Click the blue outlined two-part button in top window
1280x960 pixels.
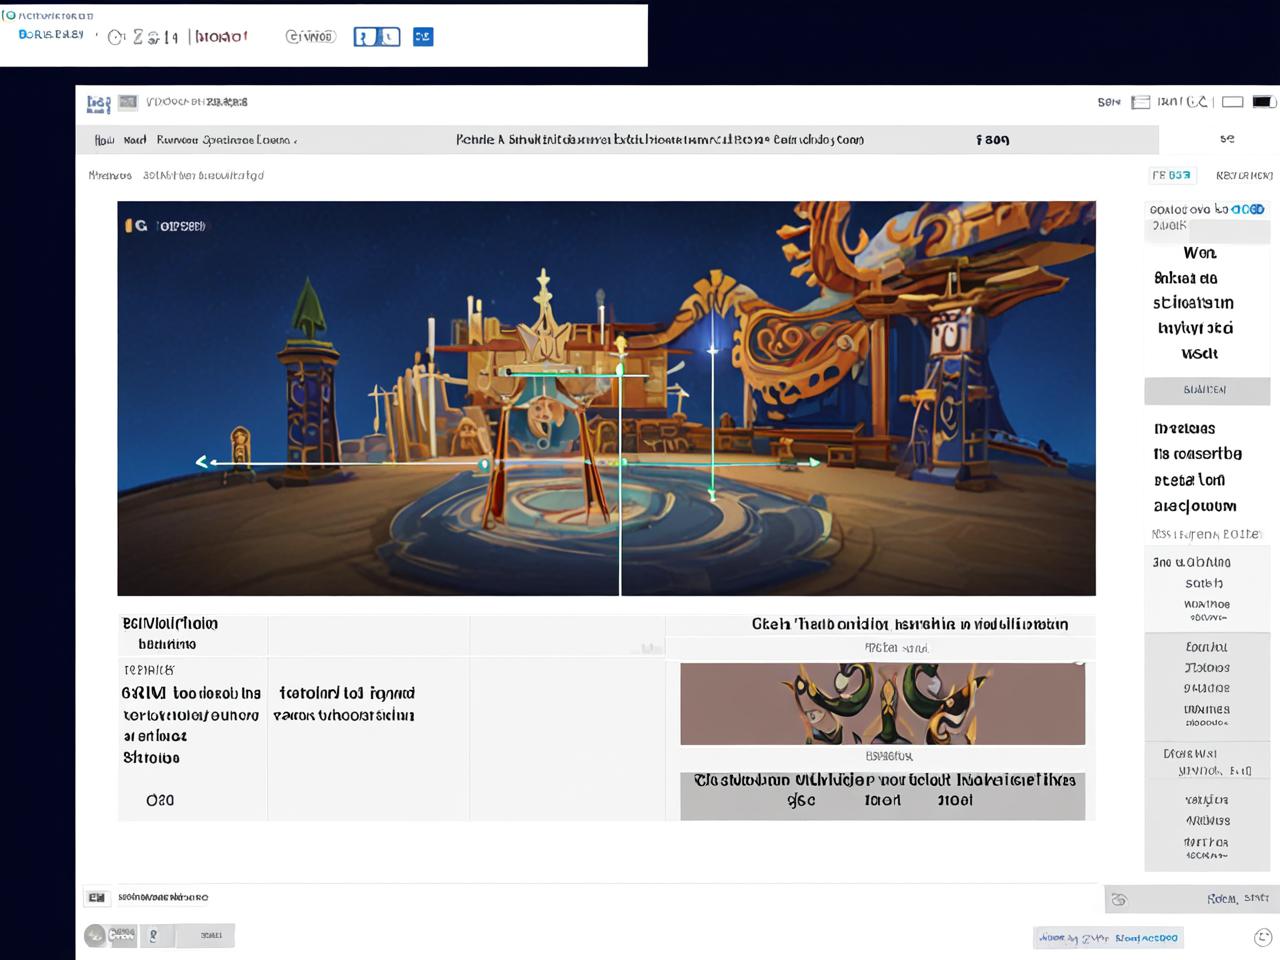377,37
